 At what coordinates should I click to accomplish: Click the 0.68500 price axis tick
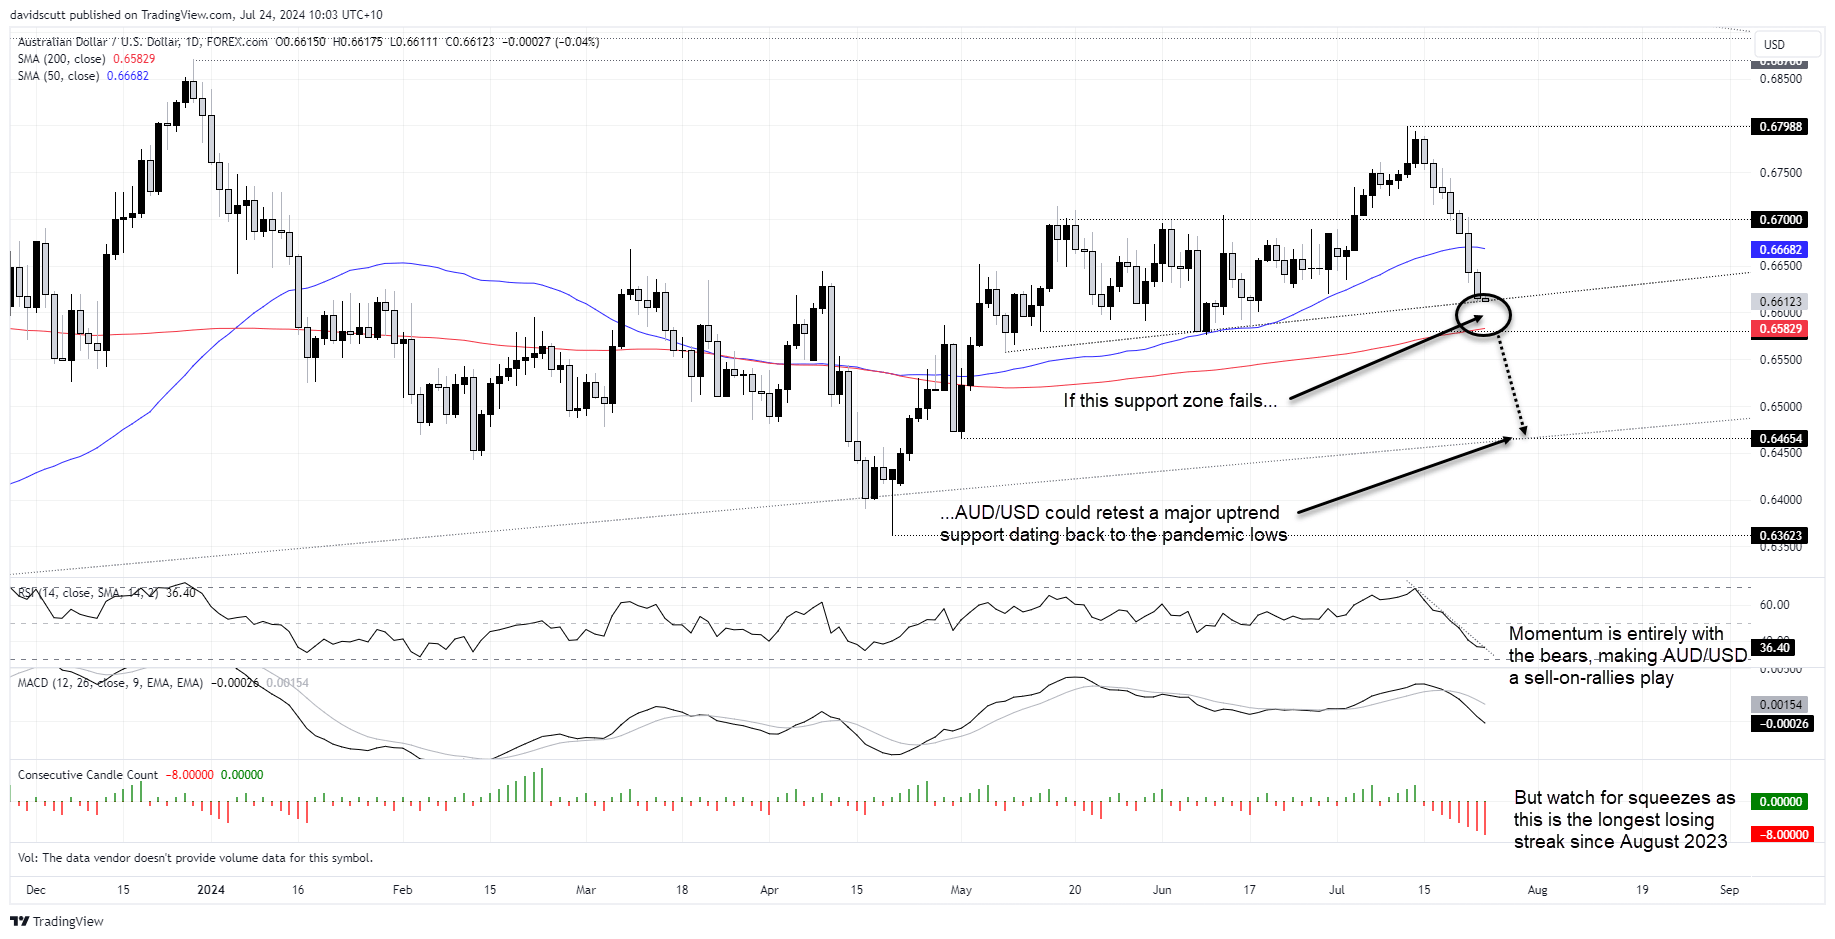click(1781, 79)
